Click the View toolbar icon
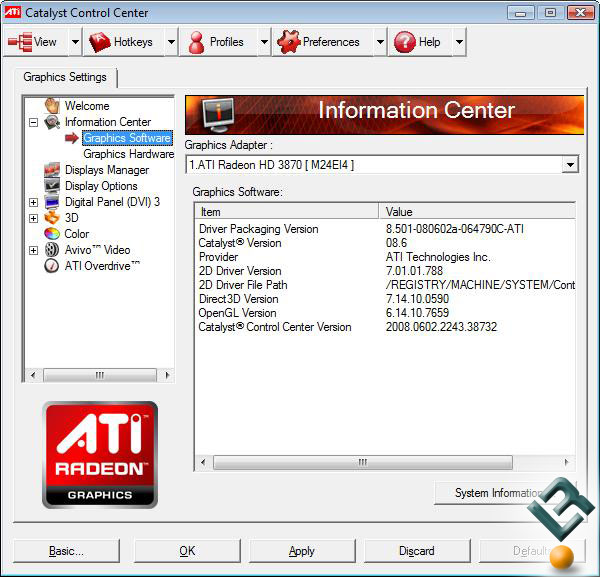The image size is (600, 577). point(20,42)
